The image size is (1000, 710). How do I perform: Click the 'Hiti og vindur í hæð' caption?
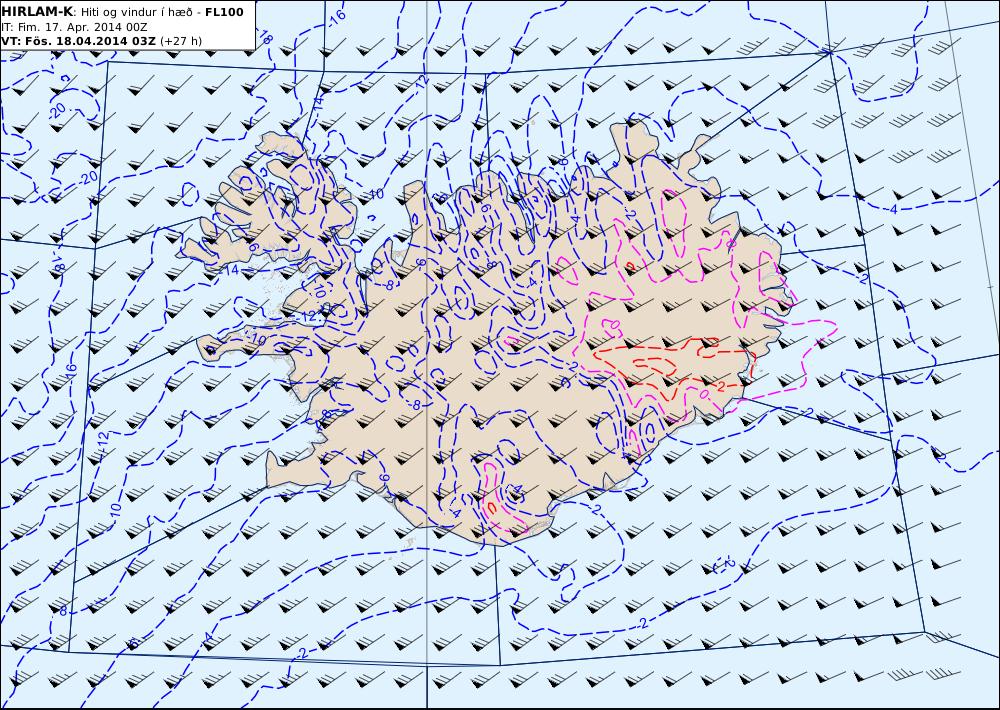click(136, 12)
